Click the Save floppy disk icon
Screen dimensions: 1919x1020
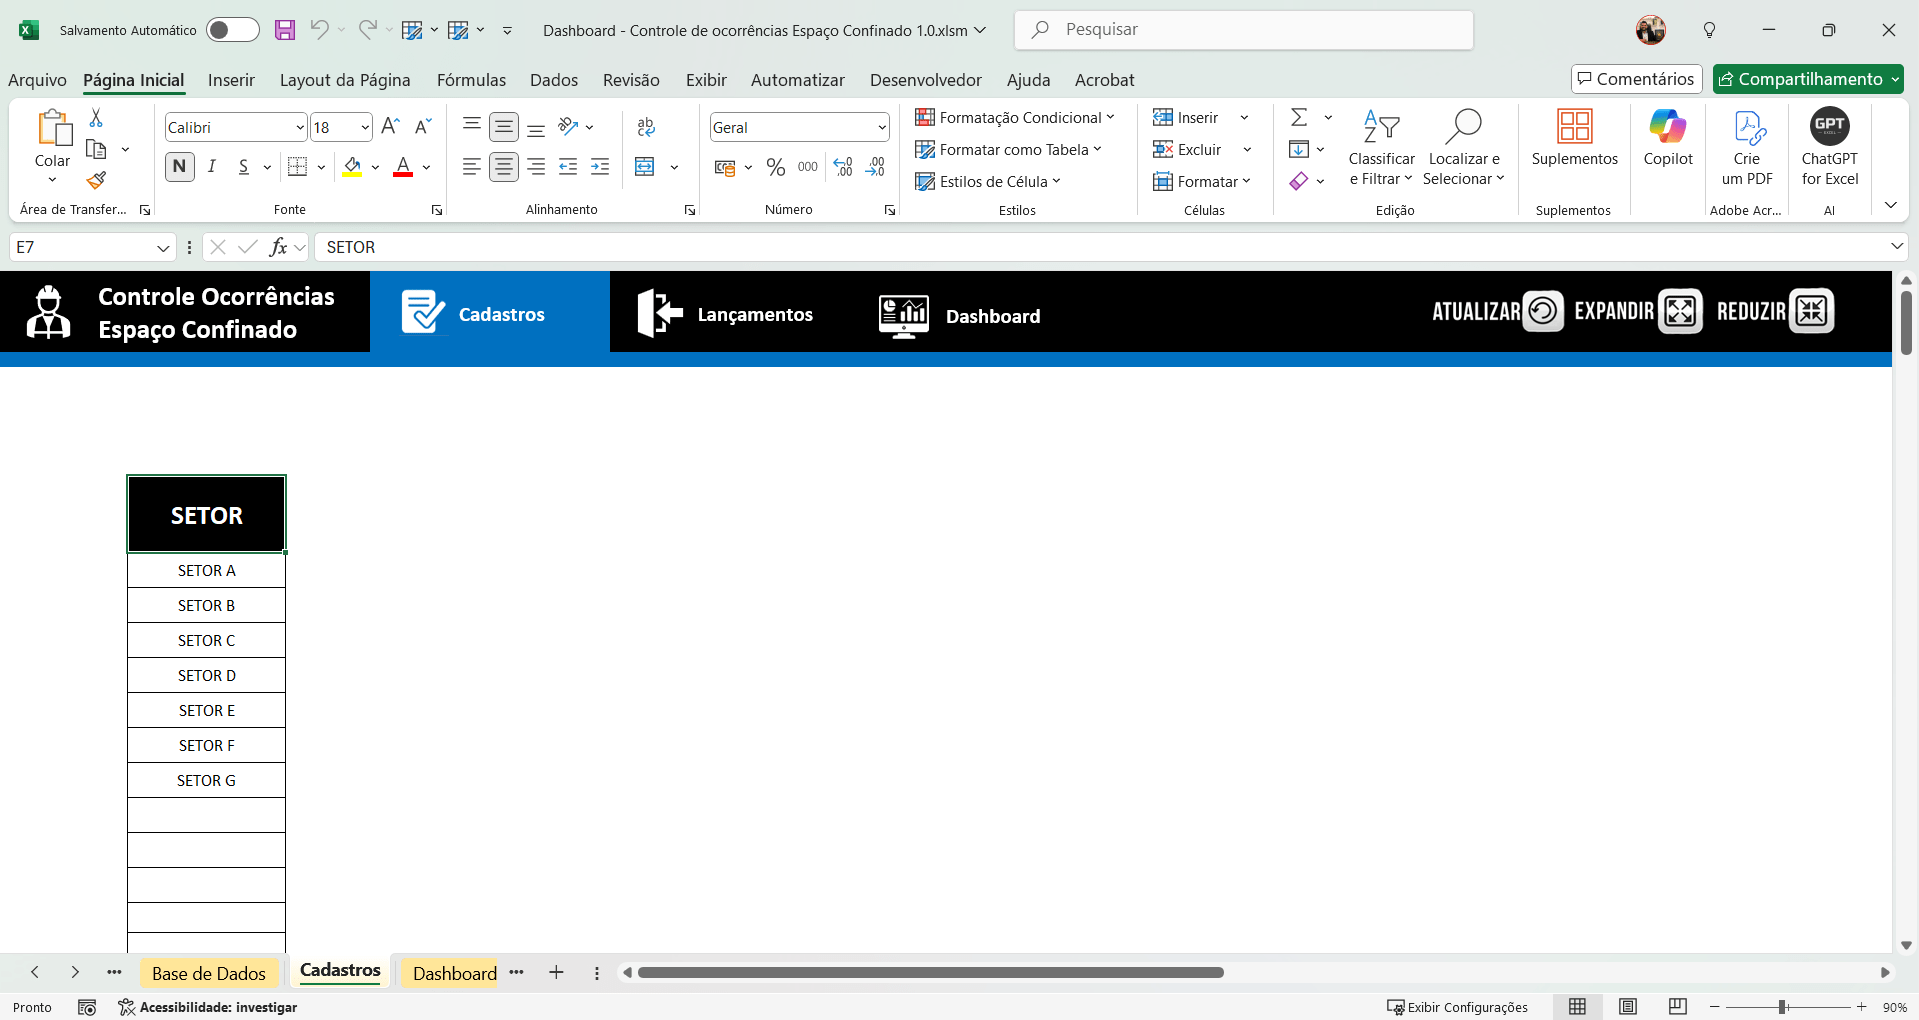click(x=285, y=30)
